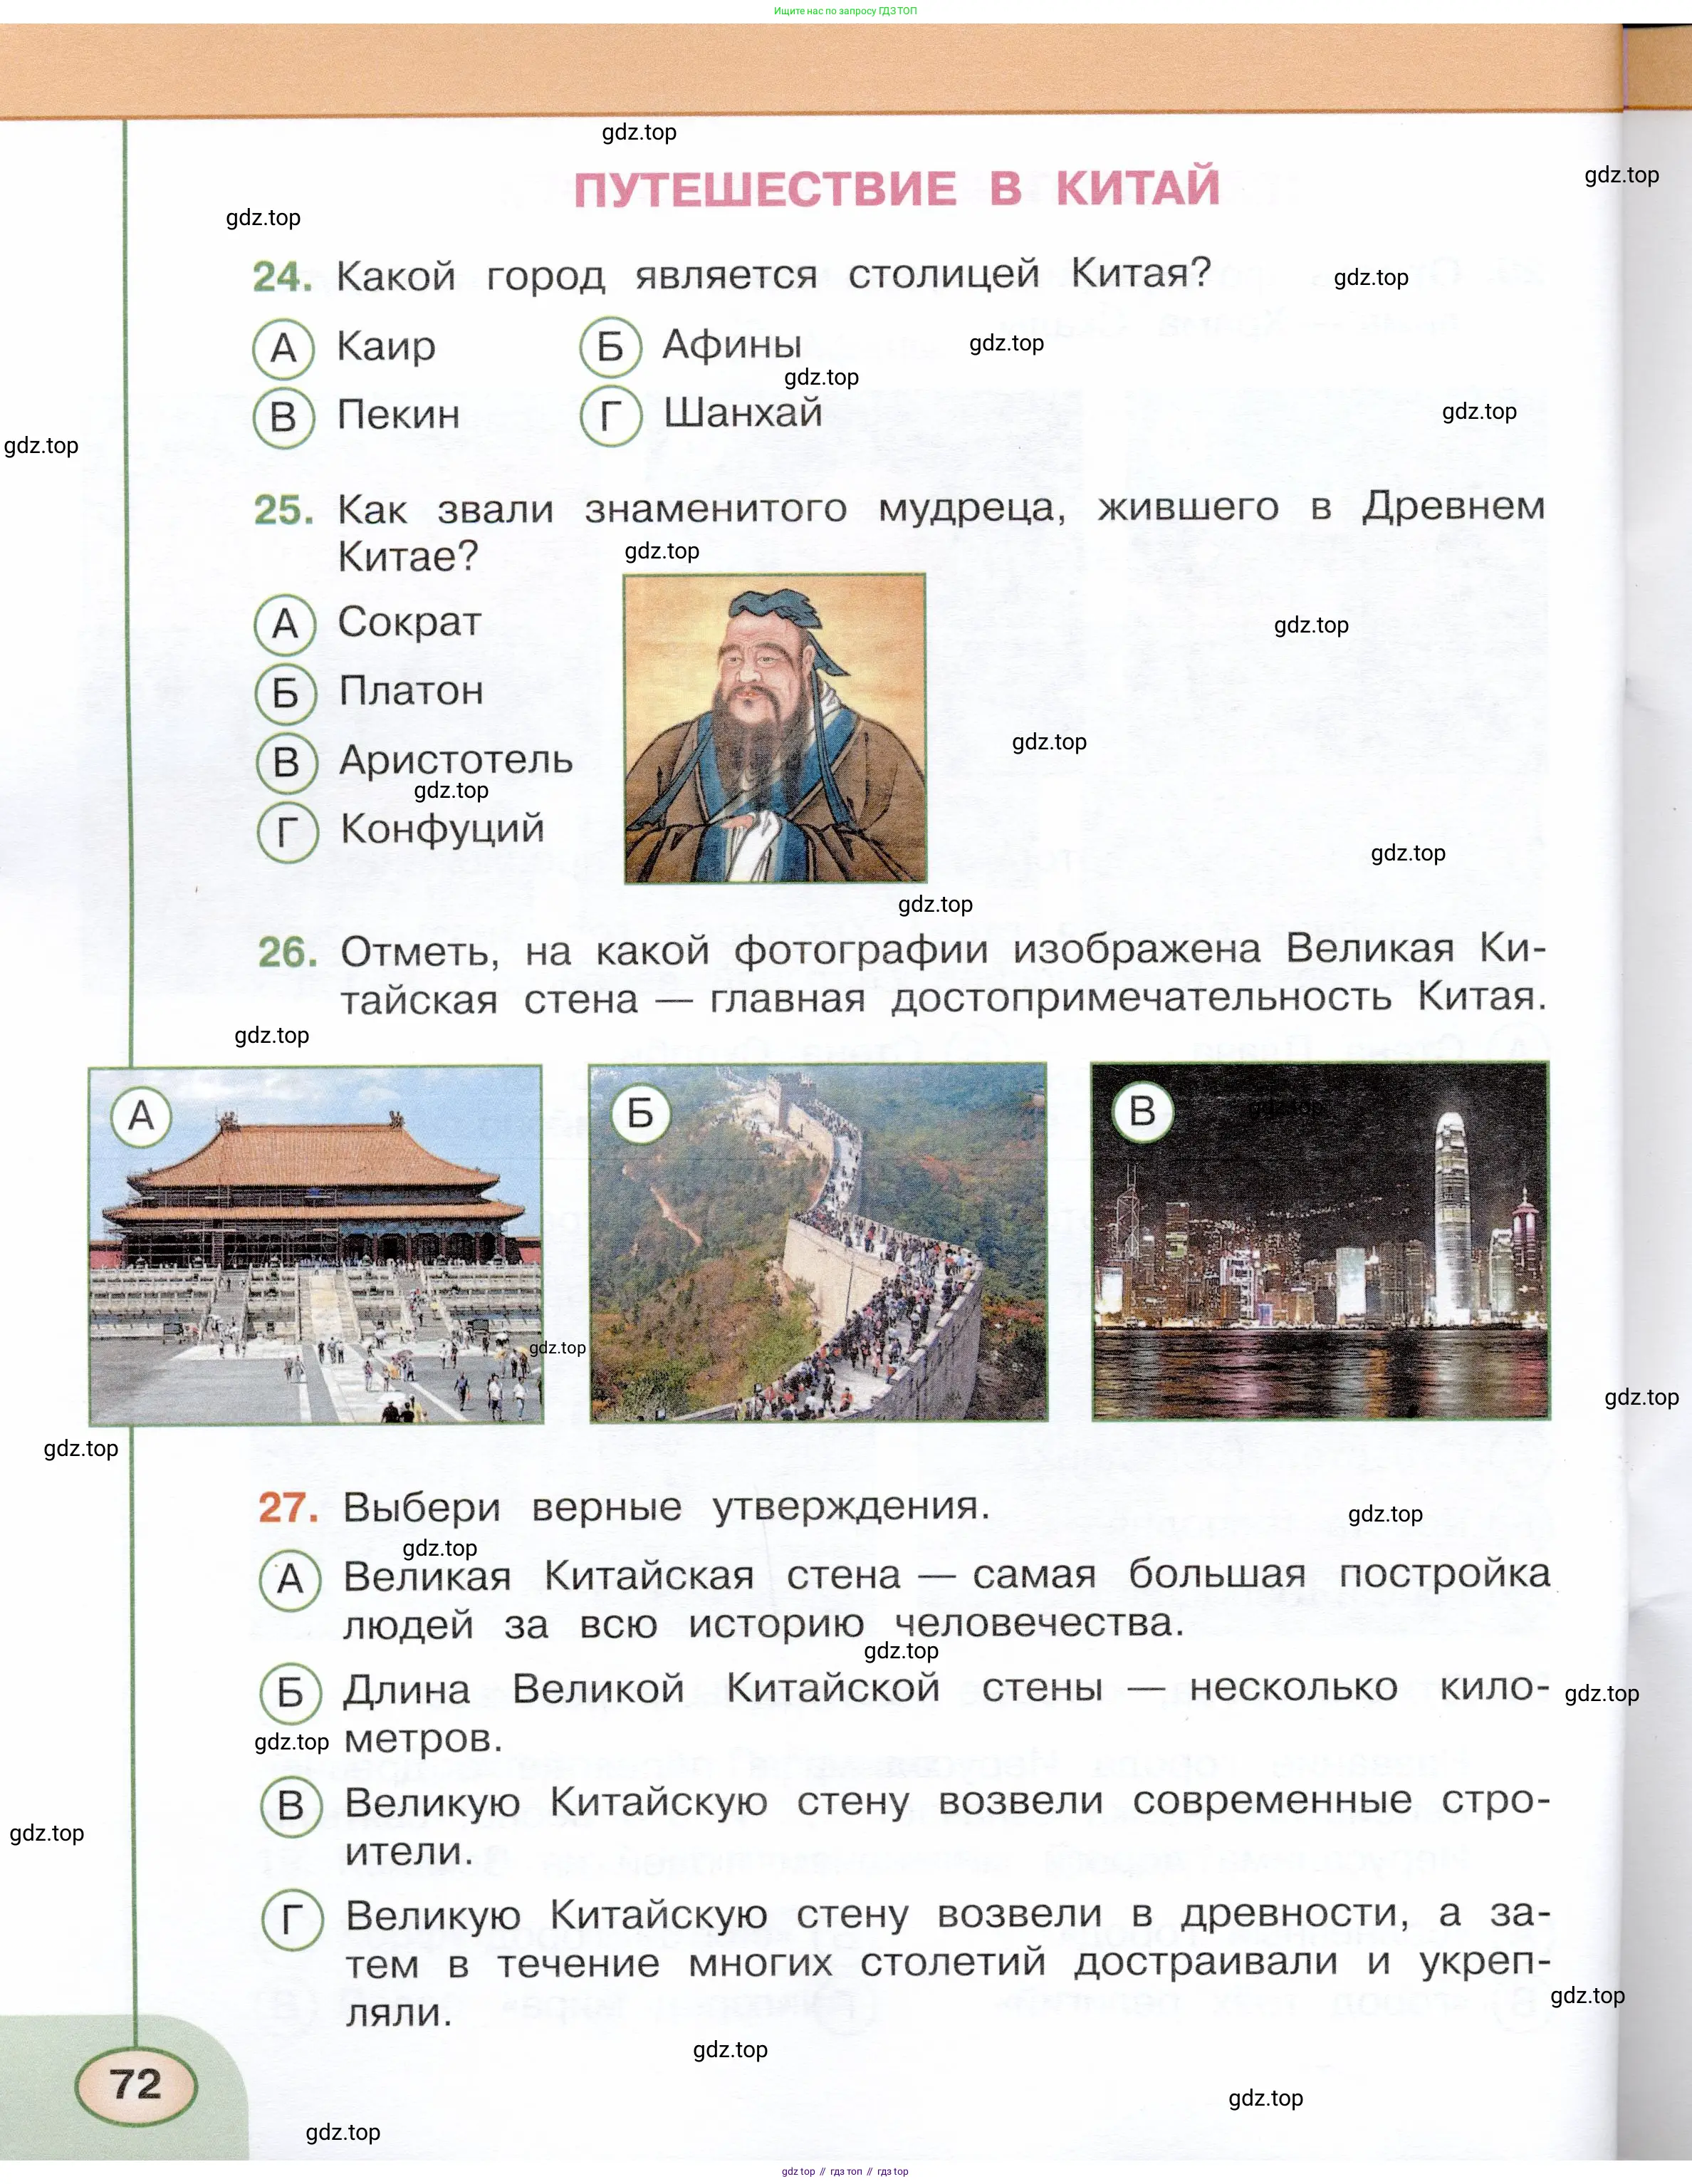Select answer circle А next to Каир
1692x2184 pixels.
284,348
